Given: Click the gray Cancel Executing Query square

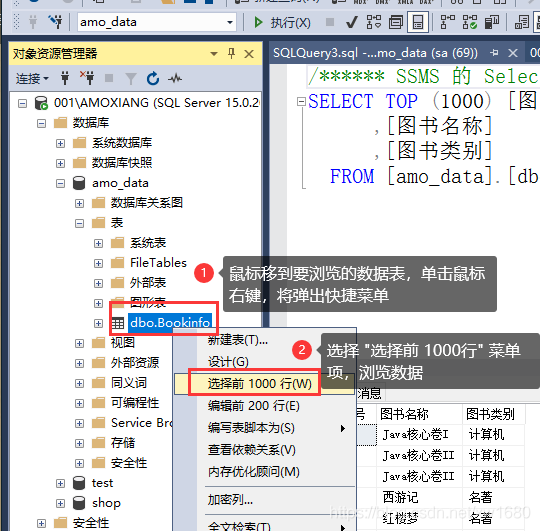Looking at the screenshot, I should click(x=330, y=22).
